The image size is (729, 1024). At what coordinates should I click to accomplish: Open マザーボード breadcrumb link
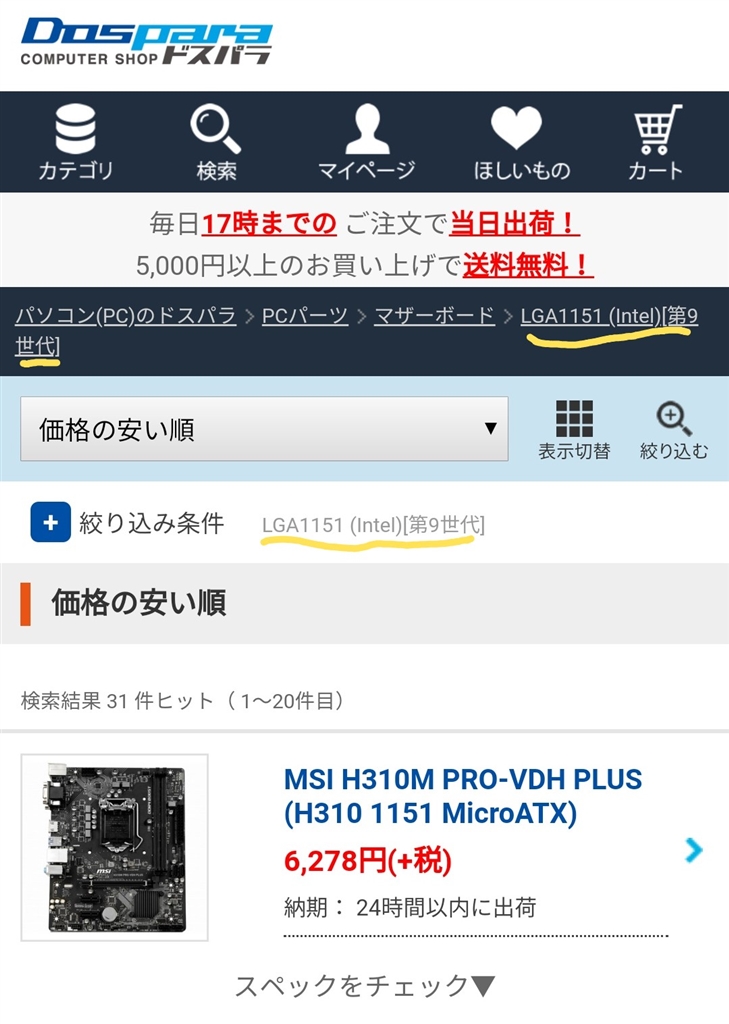click(x=434, y=316)
